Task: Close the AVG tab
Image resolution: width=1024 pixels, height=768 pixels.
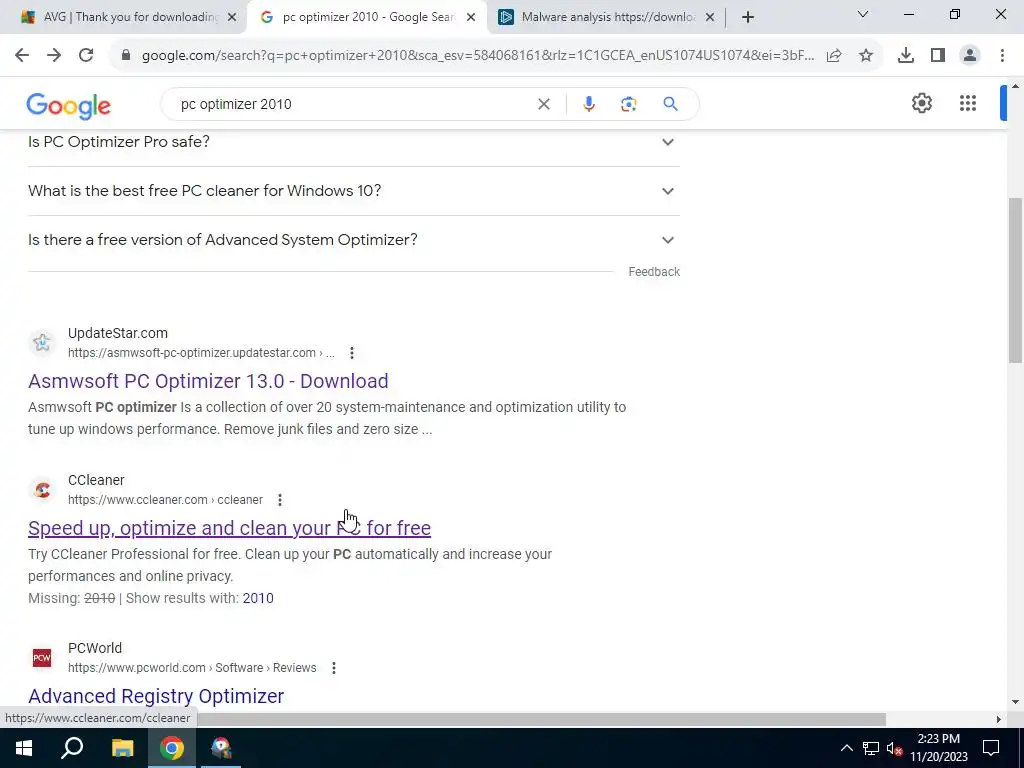Action: click(x=232, y=17)
